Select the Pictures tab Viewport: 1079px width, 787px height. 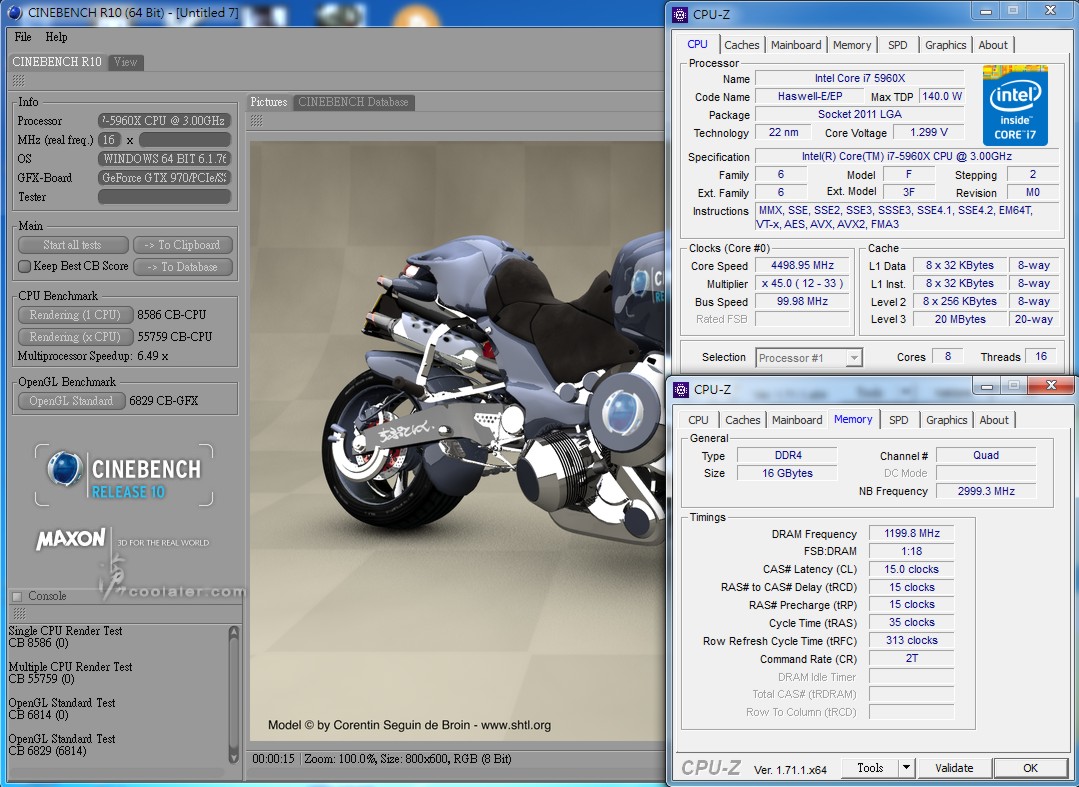pos(268,102)
